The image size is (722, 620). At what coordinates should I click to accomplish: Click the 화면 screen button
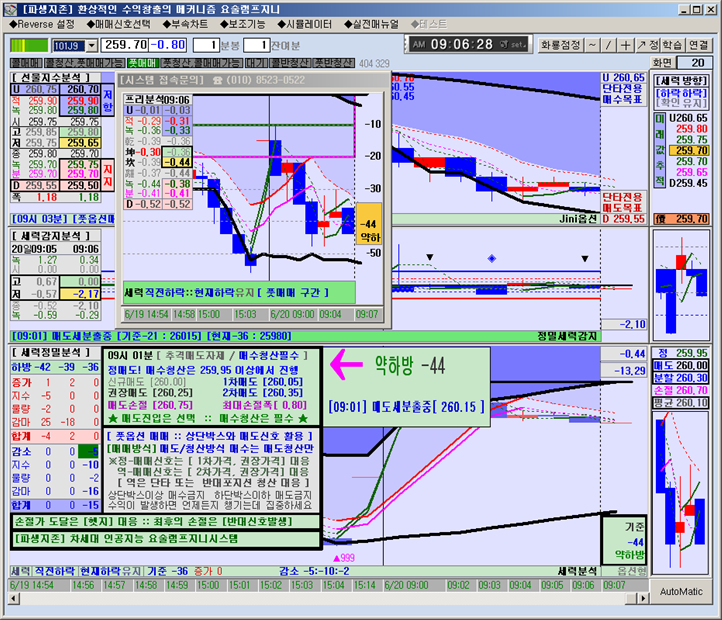click(663, 63)
